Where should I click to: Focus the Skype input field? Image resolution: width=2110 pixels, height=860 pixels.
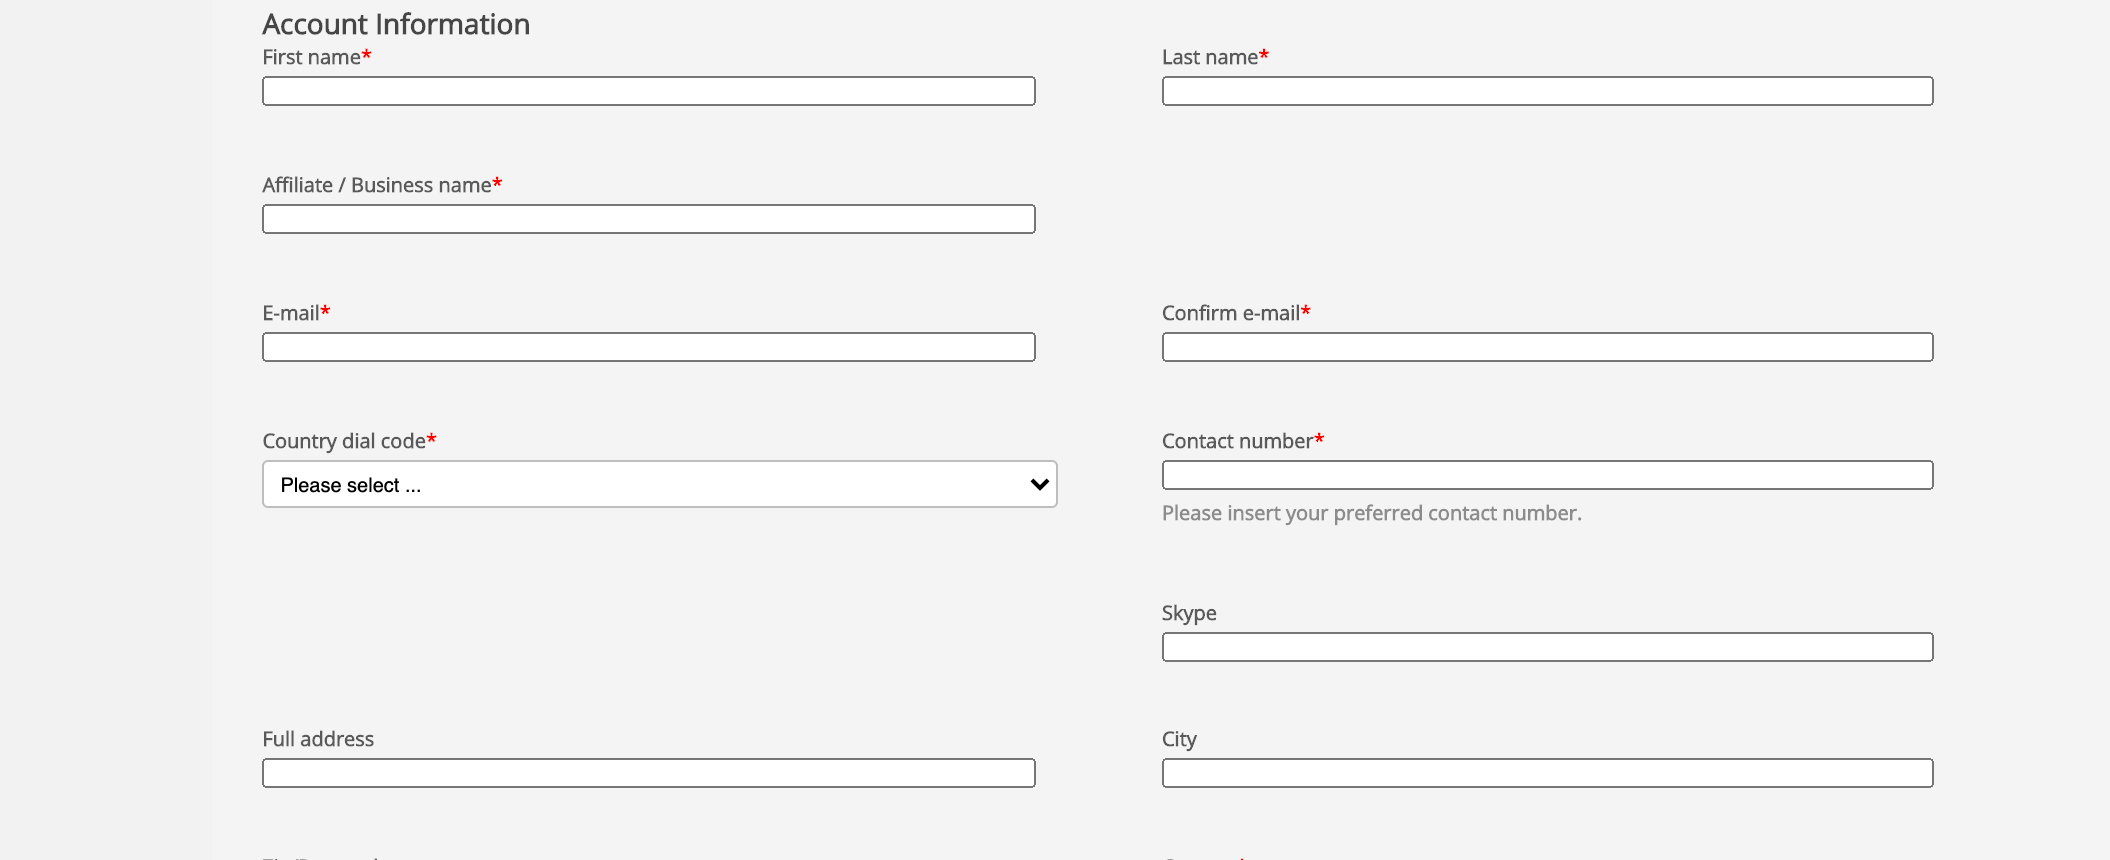[1547, 647]
